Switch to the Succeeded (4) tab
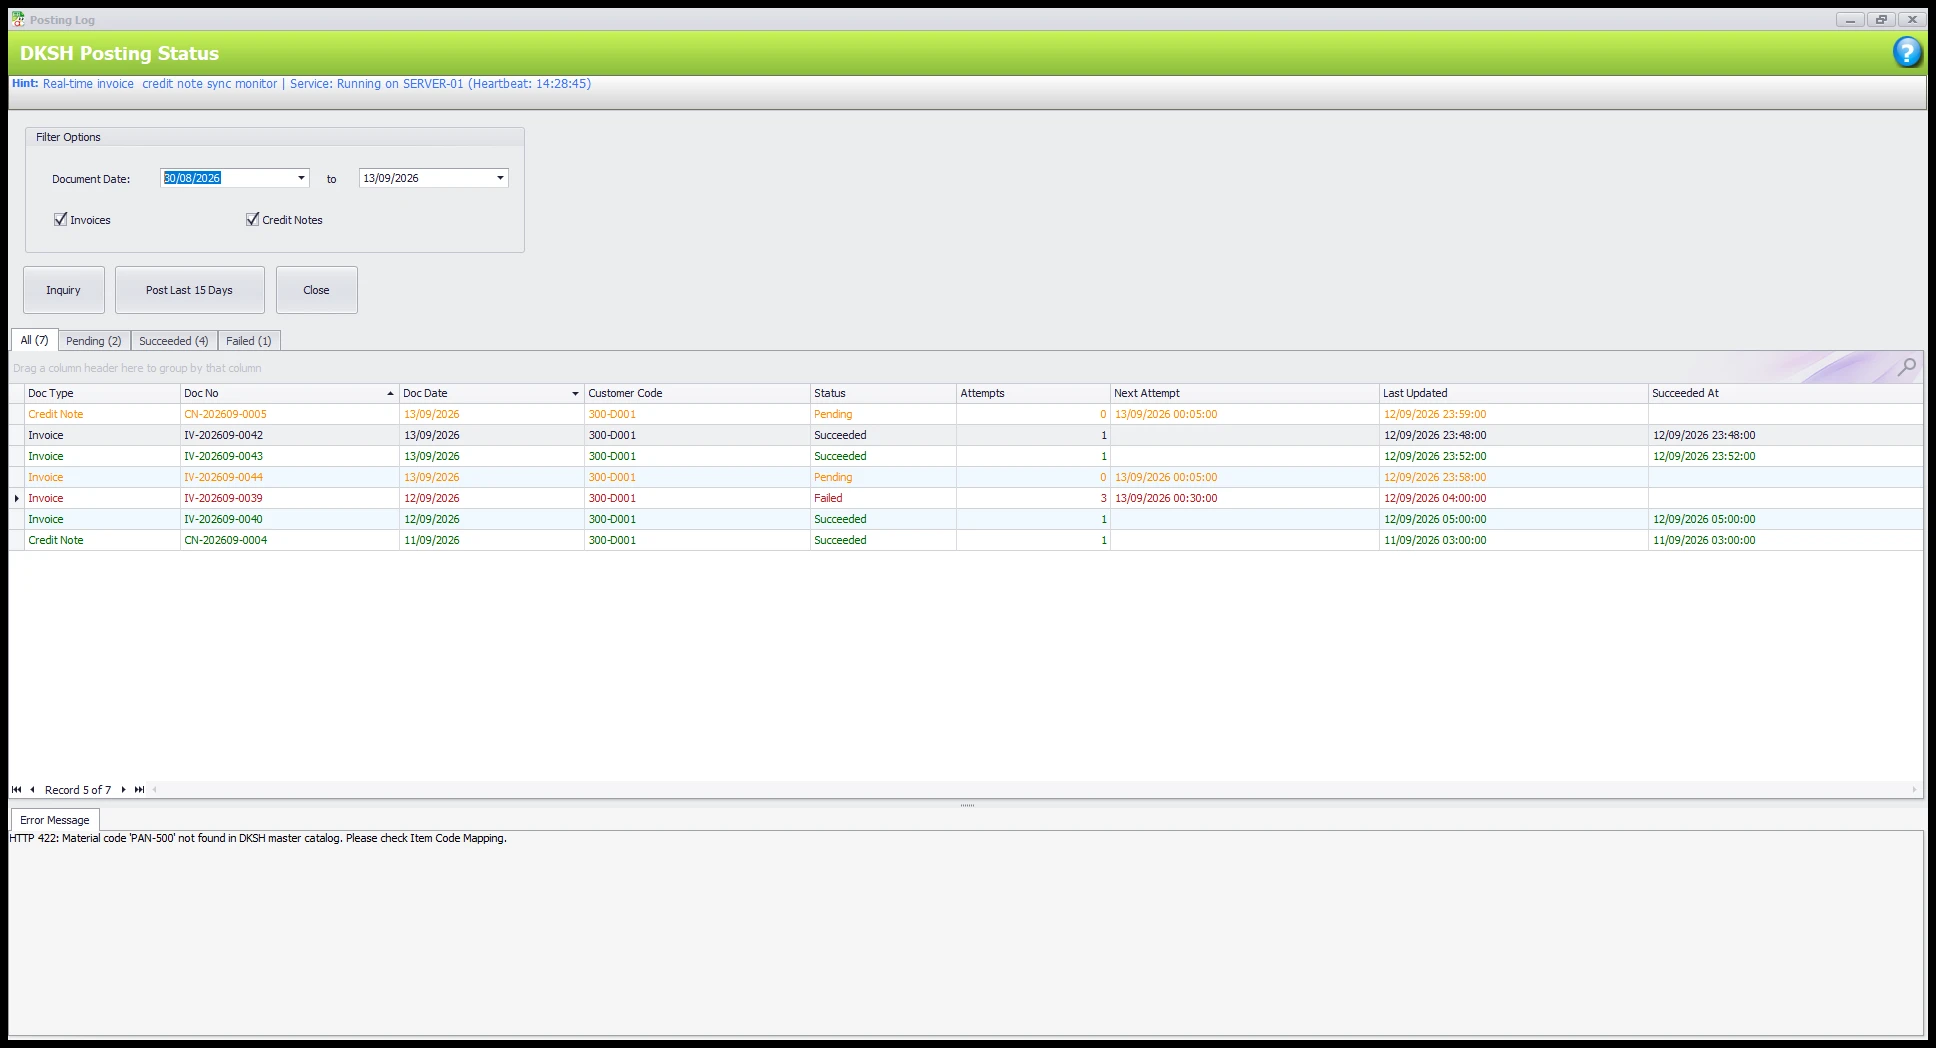The image size is (1936, 1048). tap(174, 341)
